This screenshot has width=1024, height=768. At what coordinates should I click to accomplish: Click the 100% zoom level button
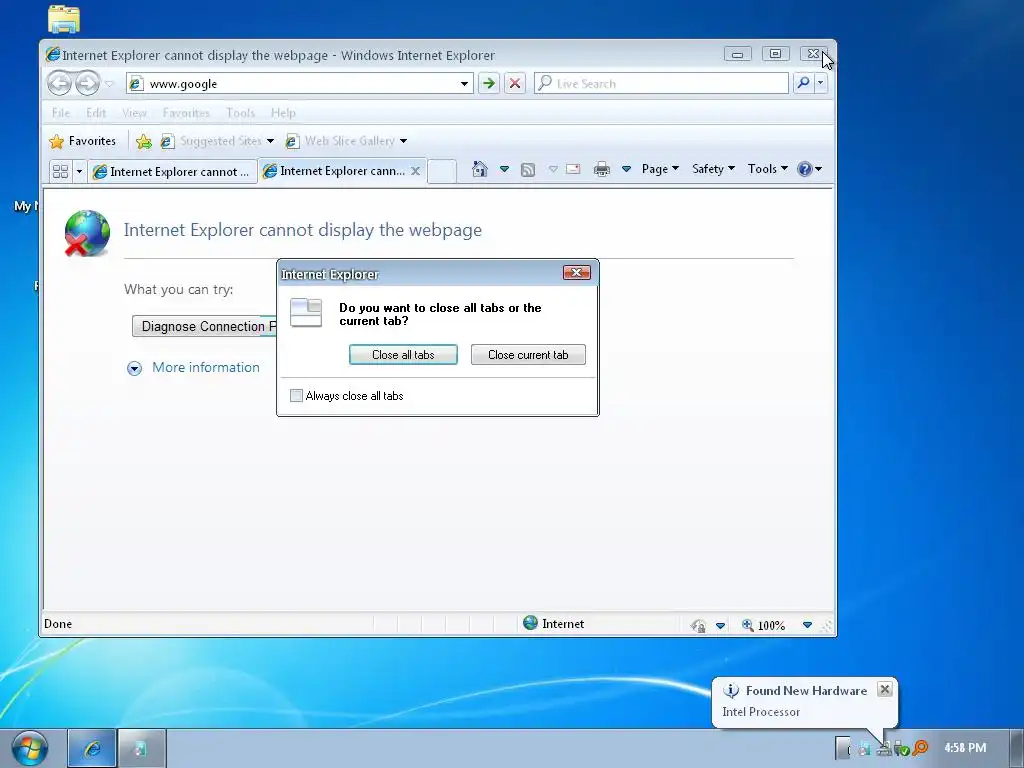763,626
